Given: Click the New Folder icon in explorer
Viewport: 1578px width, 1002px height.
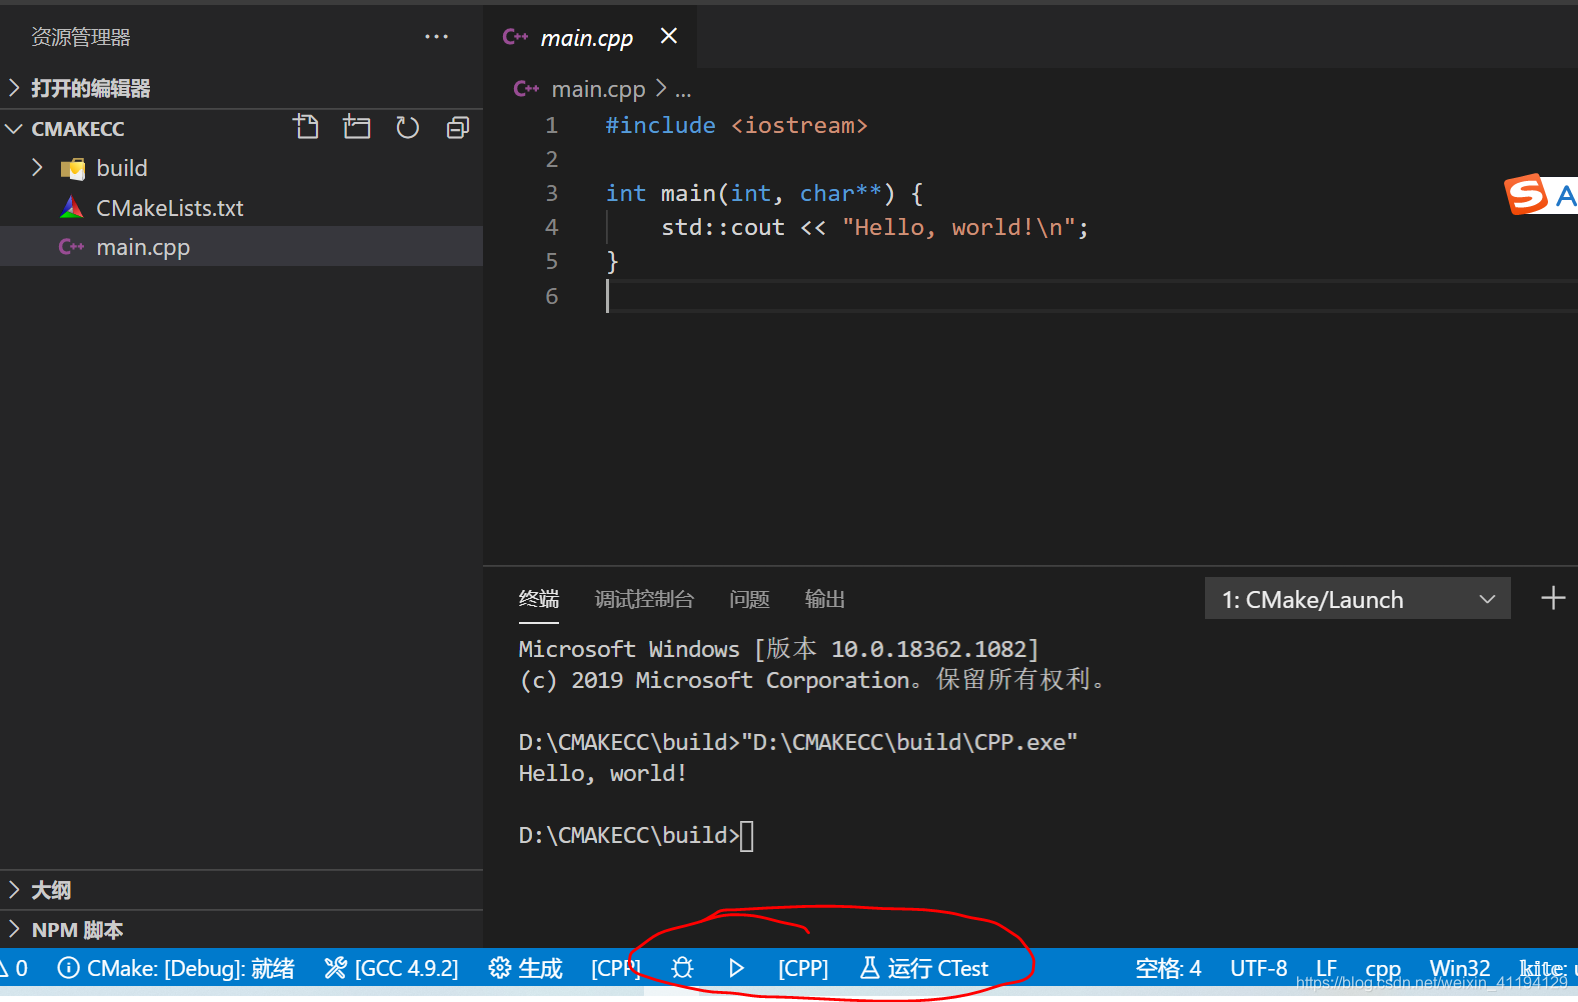Looking at the screenshot, I should coord(357,127).
